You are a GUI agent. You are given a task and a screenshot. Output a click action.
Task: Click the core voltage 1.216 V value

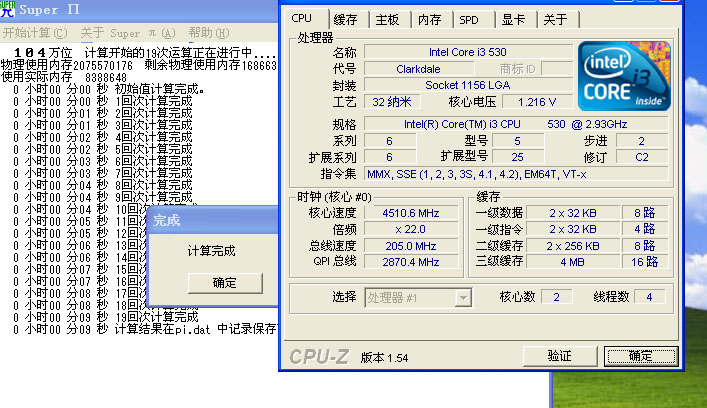pos(537,102)
